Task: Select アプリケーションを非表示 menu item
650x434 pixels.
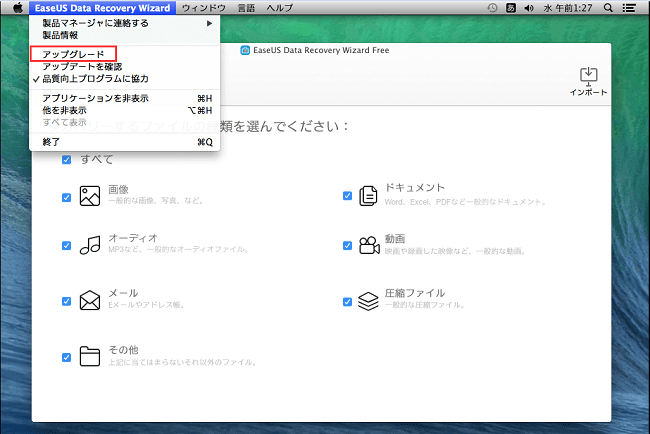Action: (x=124, y=98)
